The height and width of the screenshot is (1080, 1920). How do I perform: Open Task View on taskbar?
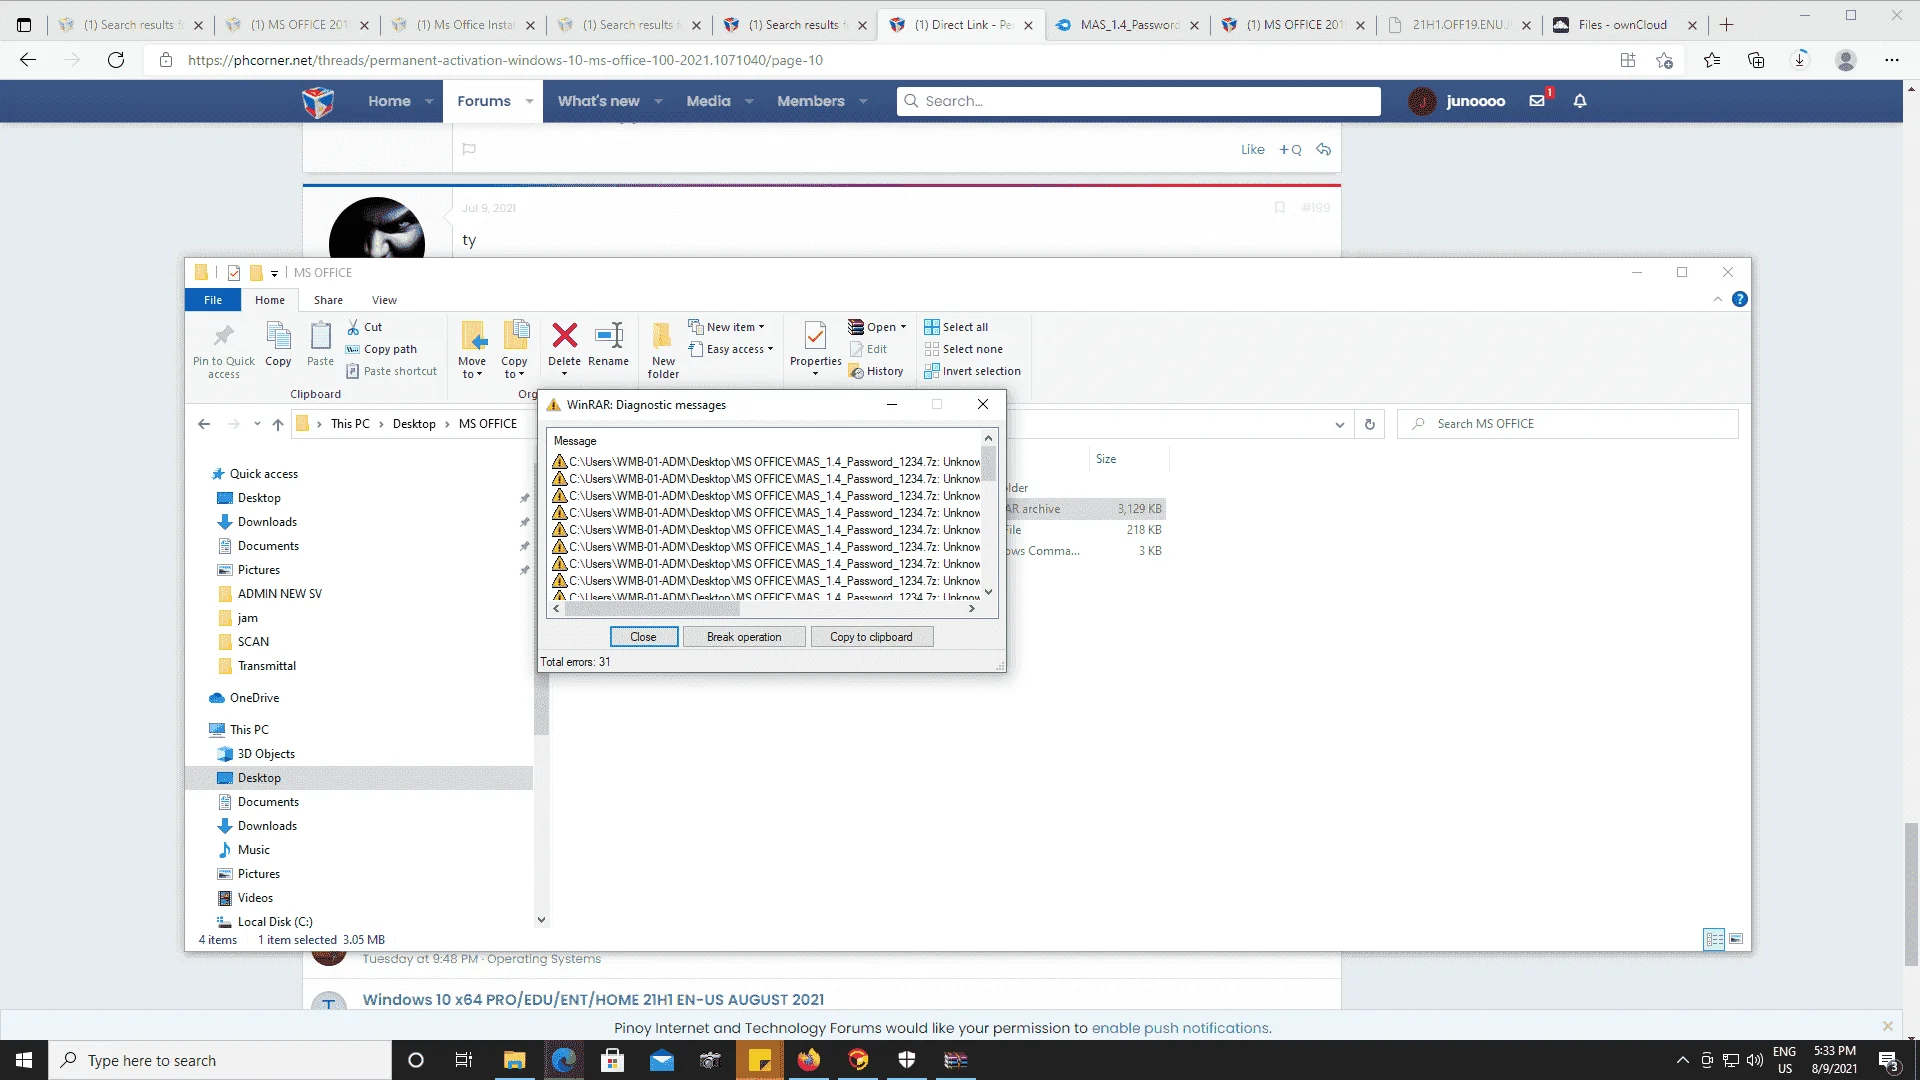coord(463,1060)
